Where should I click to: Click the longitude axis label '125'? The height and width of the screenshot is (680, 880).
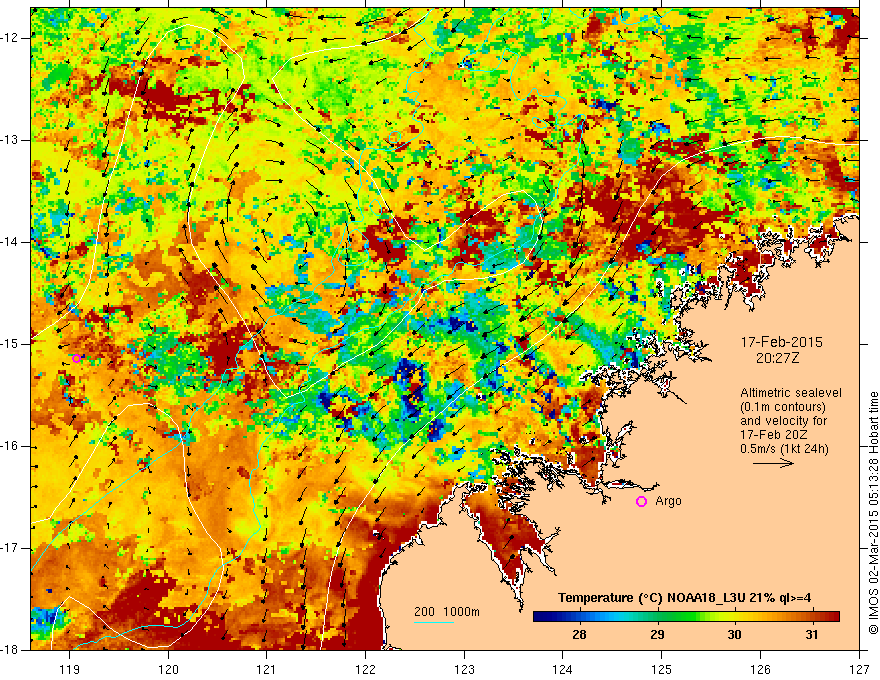tap(662, 669)
